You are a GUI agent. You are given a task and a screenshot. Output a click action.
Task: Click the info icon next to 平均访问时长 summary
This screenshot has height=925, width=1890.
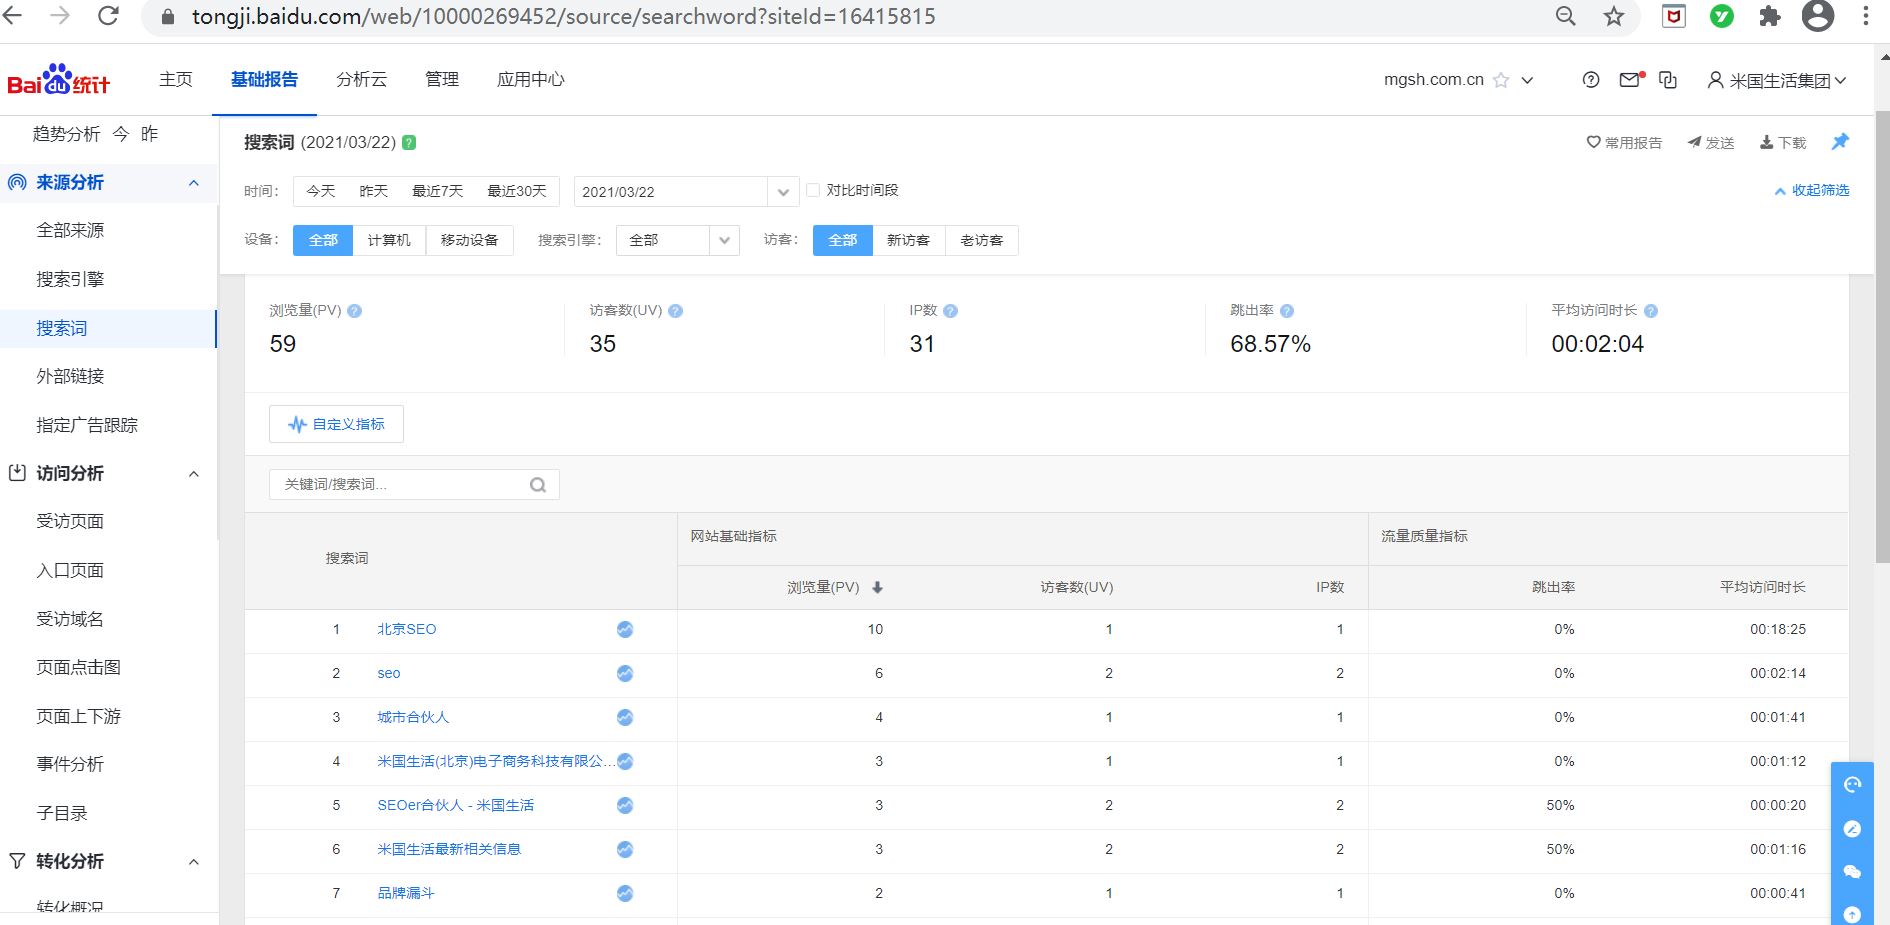pyautogui.click(x=1651, y=311)
